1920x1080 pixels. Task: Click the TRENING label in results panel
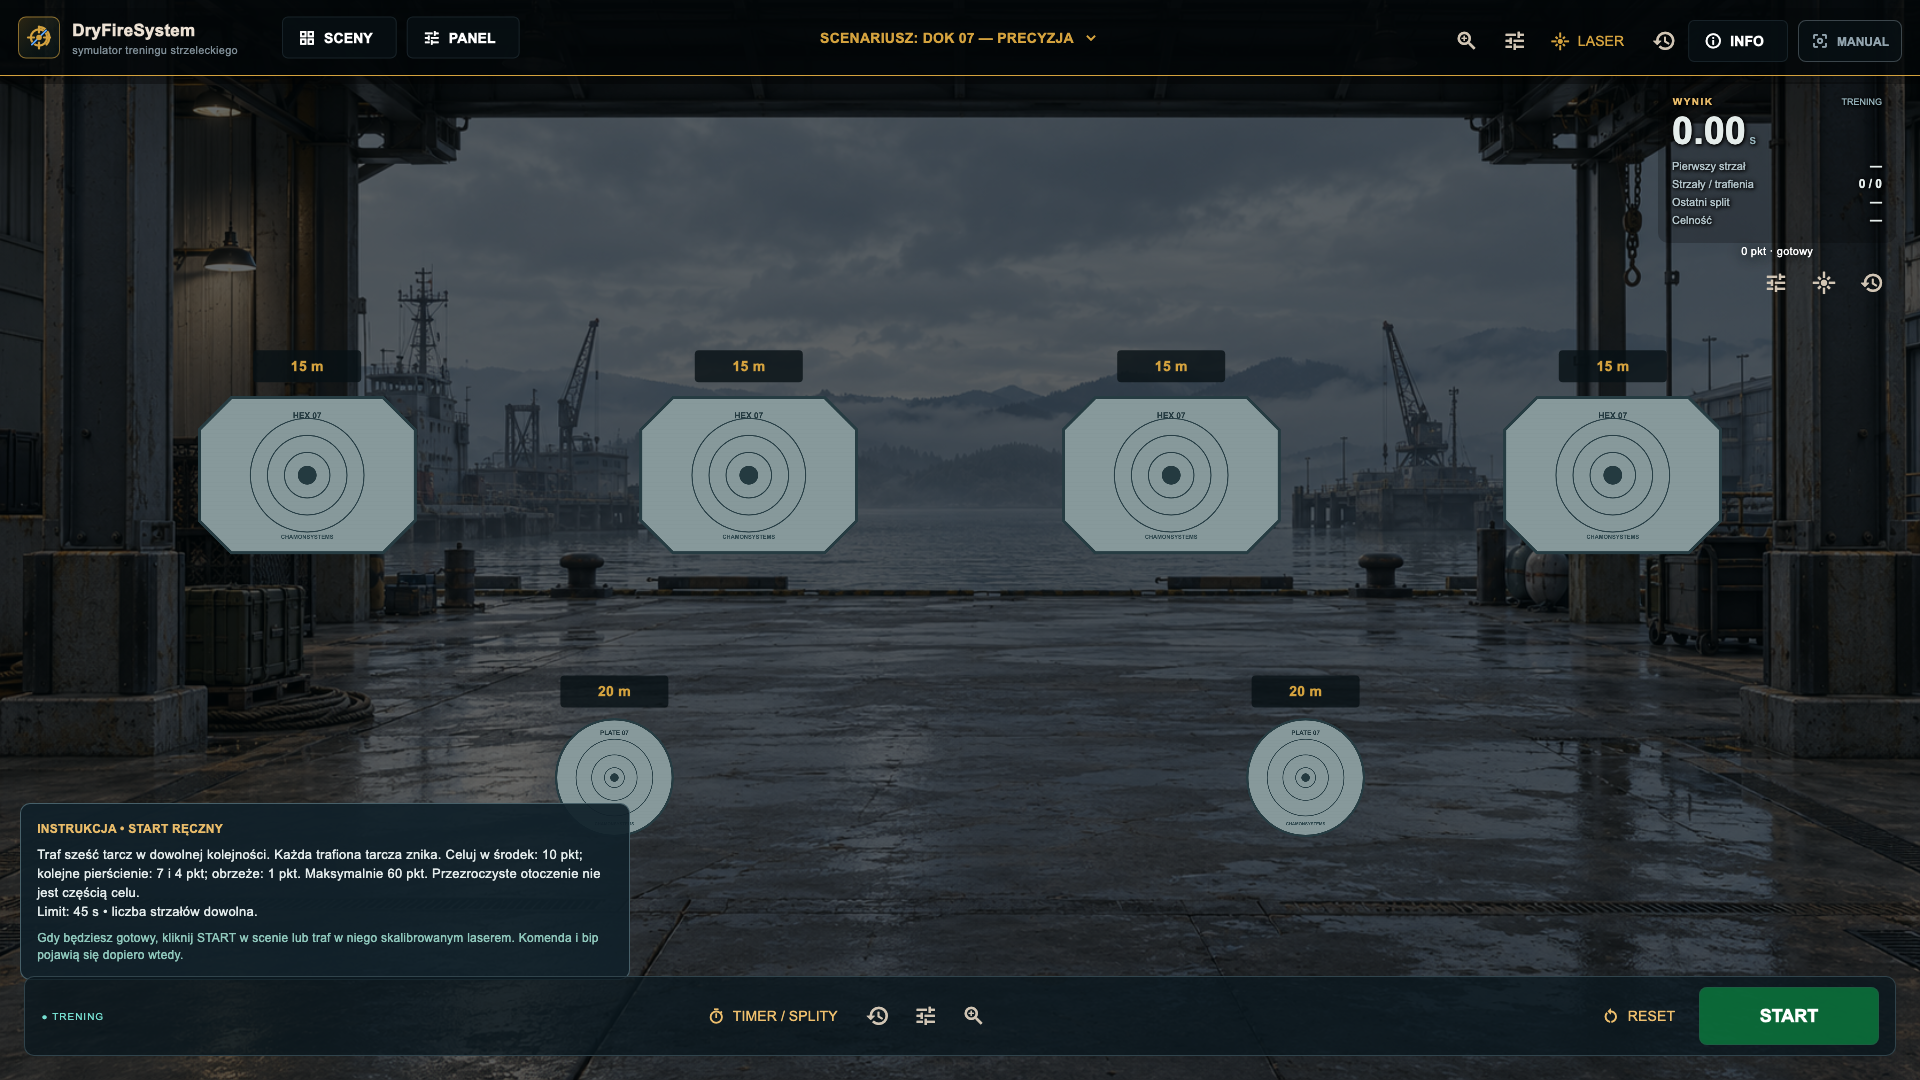tap(1861, 102)
